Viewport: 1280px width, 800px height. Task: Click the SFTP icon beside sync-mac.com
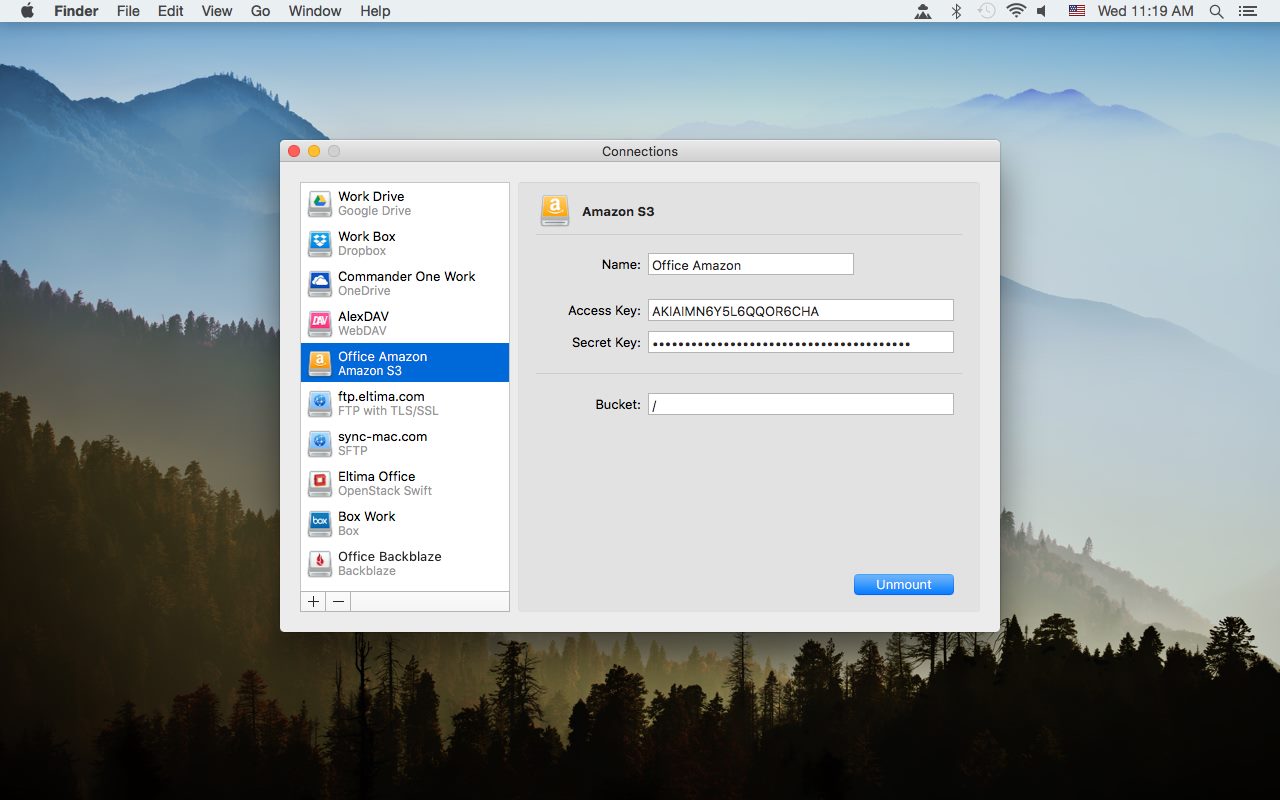pyautogui.click(x=319, y=443)
